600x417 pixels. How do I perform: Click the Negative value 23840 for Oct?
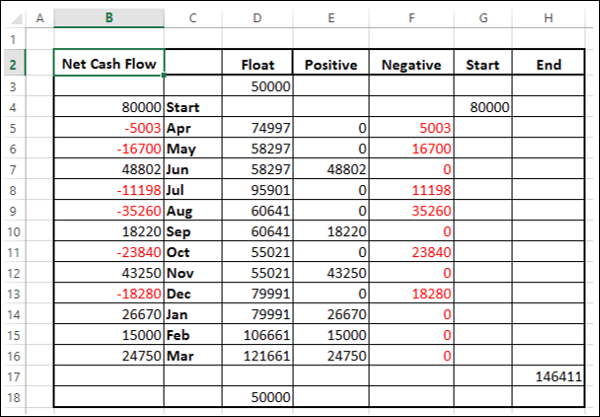point(411,251)
